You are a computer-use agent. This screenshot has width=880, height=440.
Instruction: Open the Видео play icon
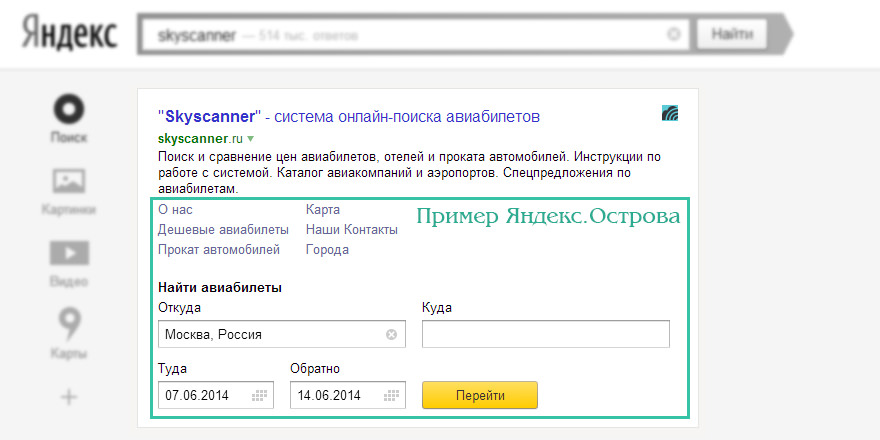pyautogui.click(x=69, y=253)
